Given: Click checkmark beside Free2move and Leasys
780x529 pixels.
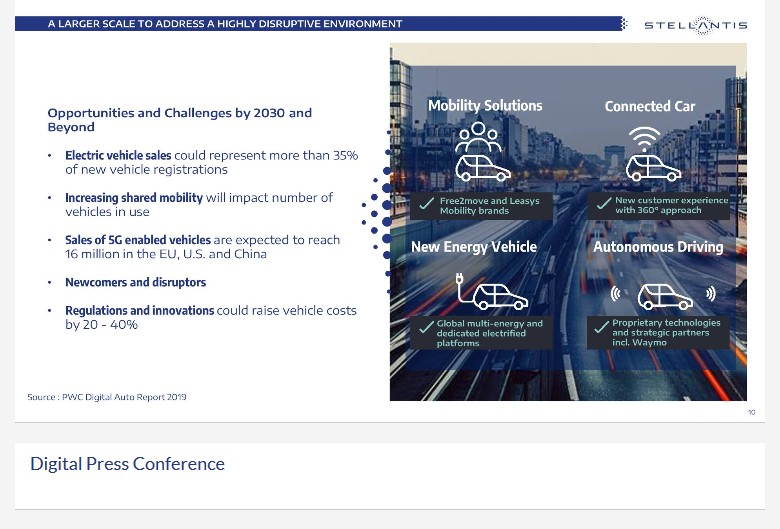Looking at the screenshot, I should tap(426, 205).
